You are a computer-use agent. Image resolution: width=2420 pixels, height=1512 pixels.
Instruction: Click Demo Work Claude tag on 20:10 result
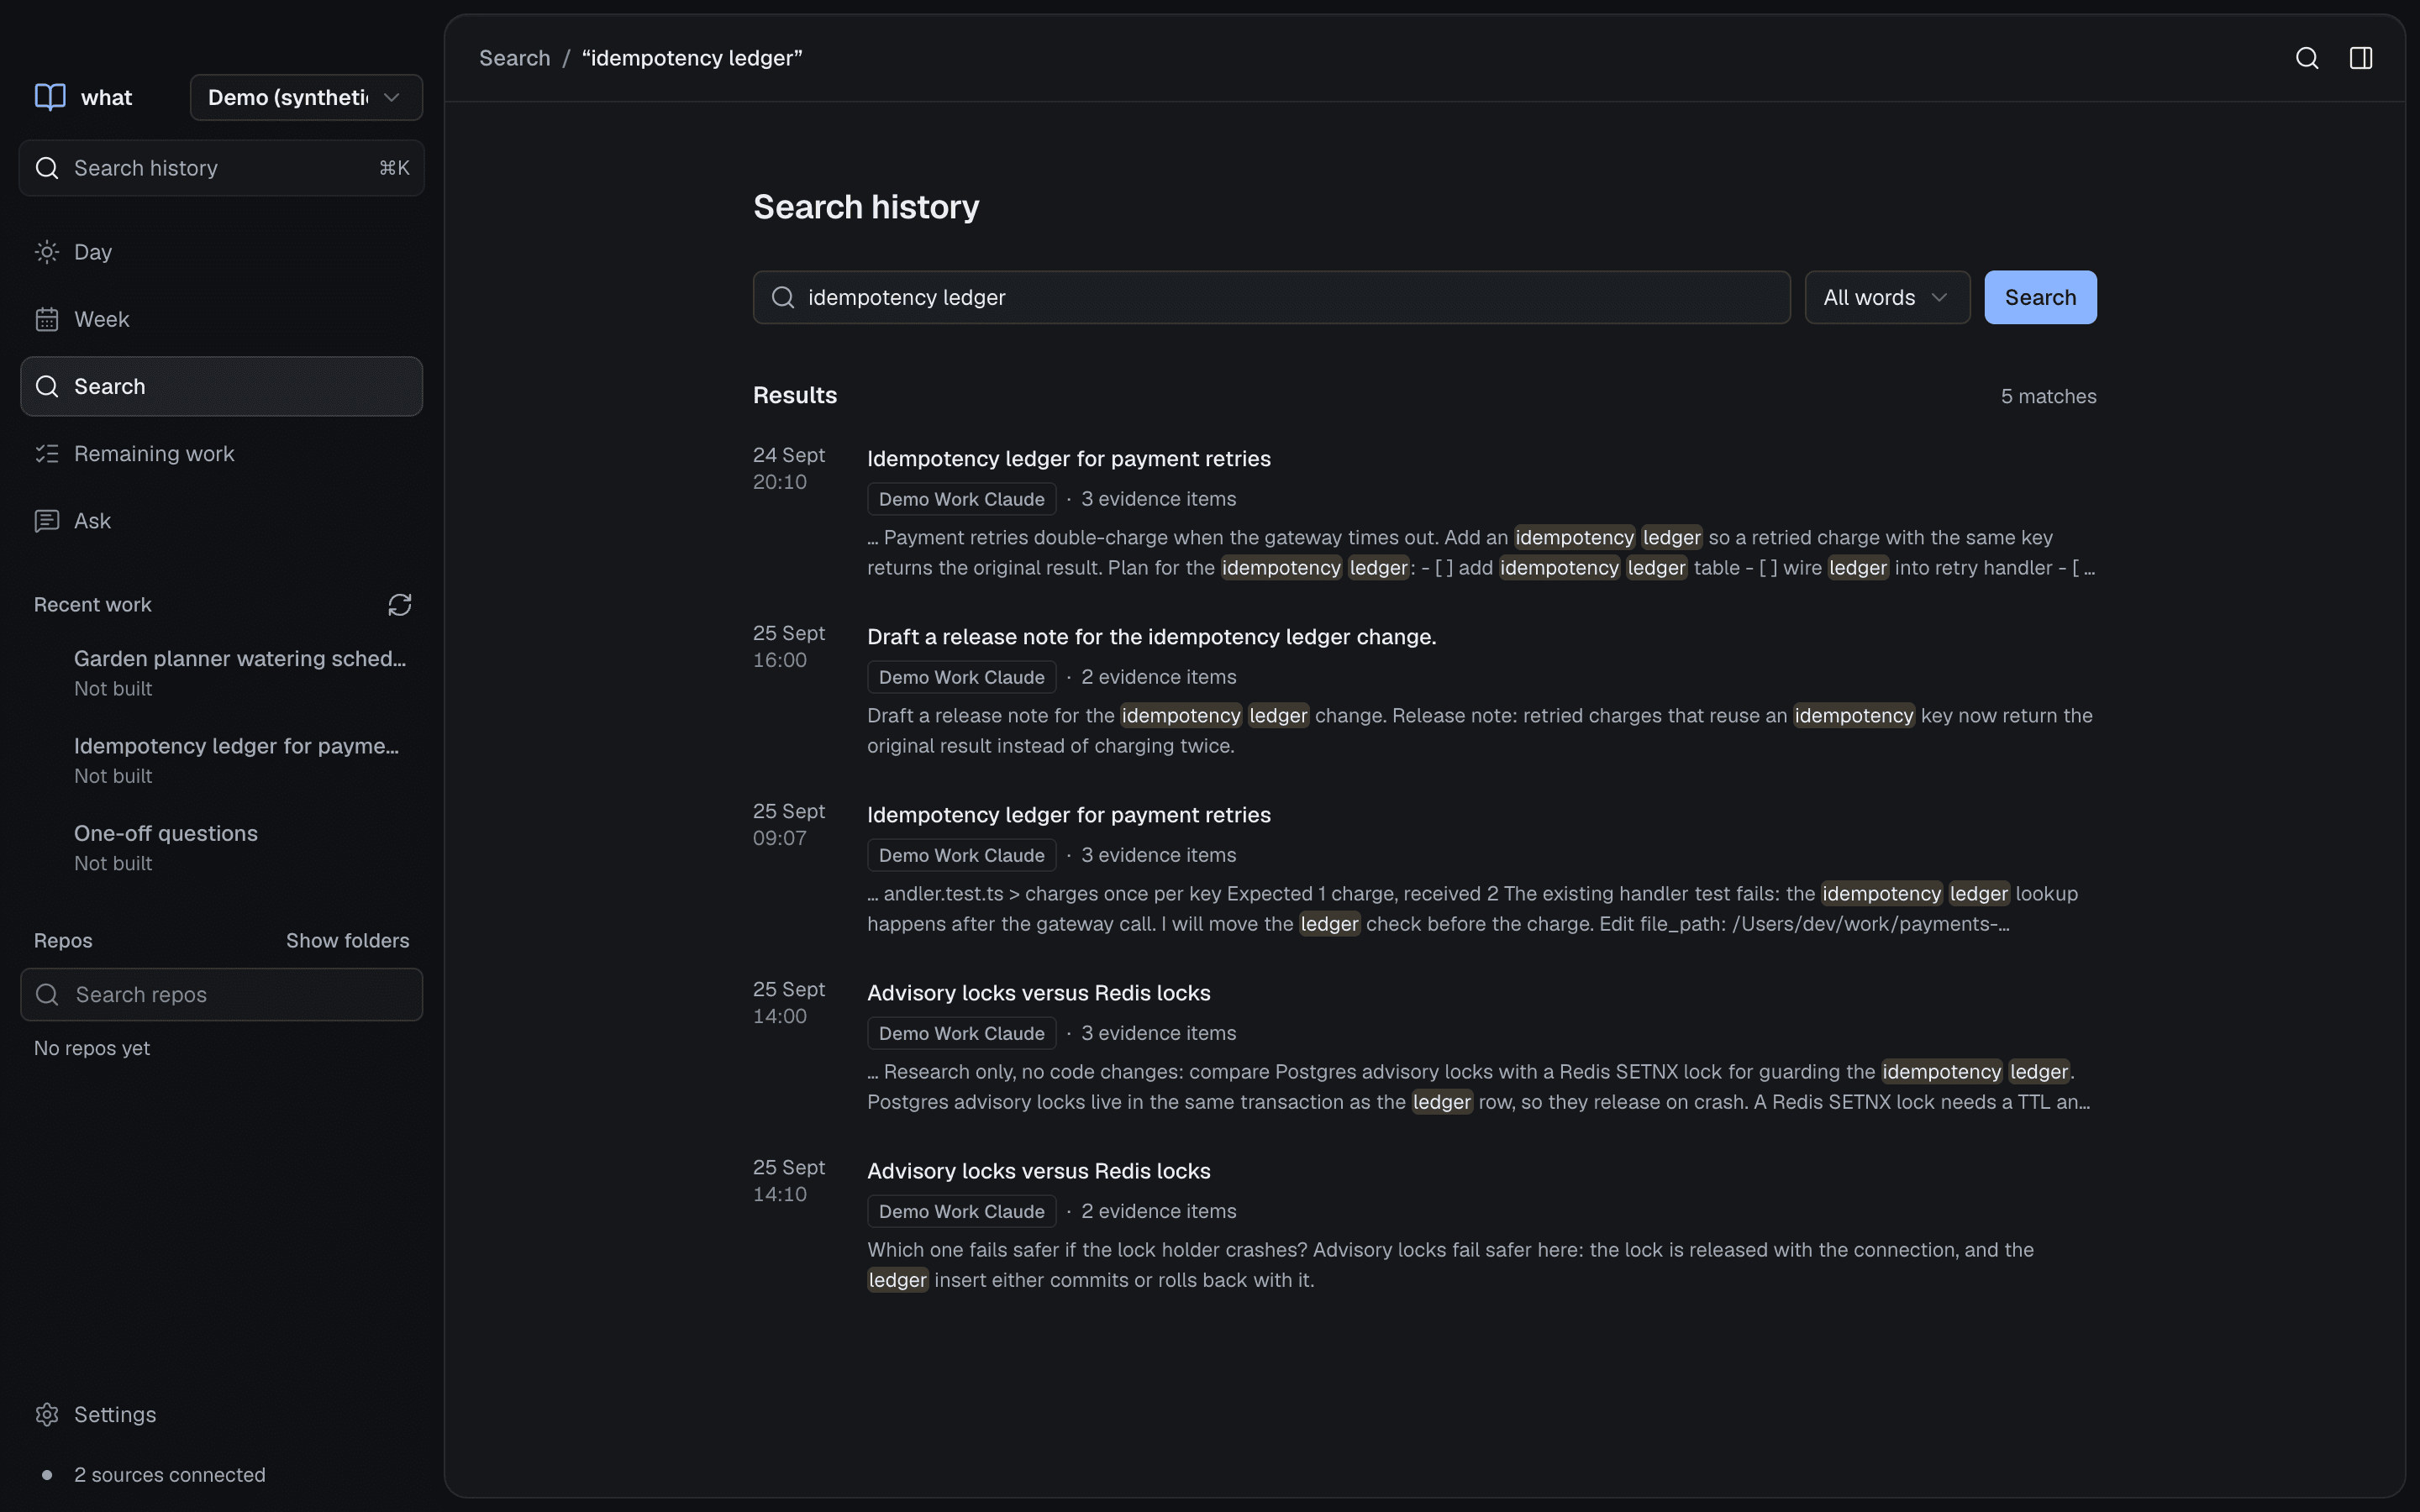pyautogui.click(x=961, y=499)
